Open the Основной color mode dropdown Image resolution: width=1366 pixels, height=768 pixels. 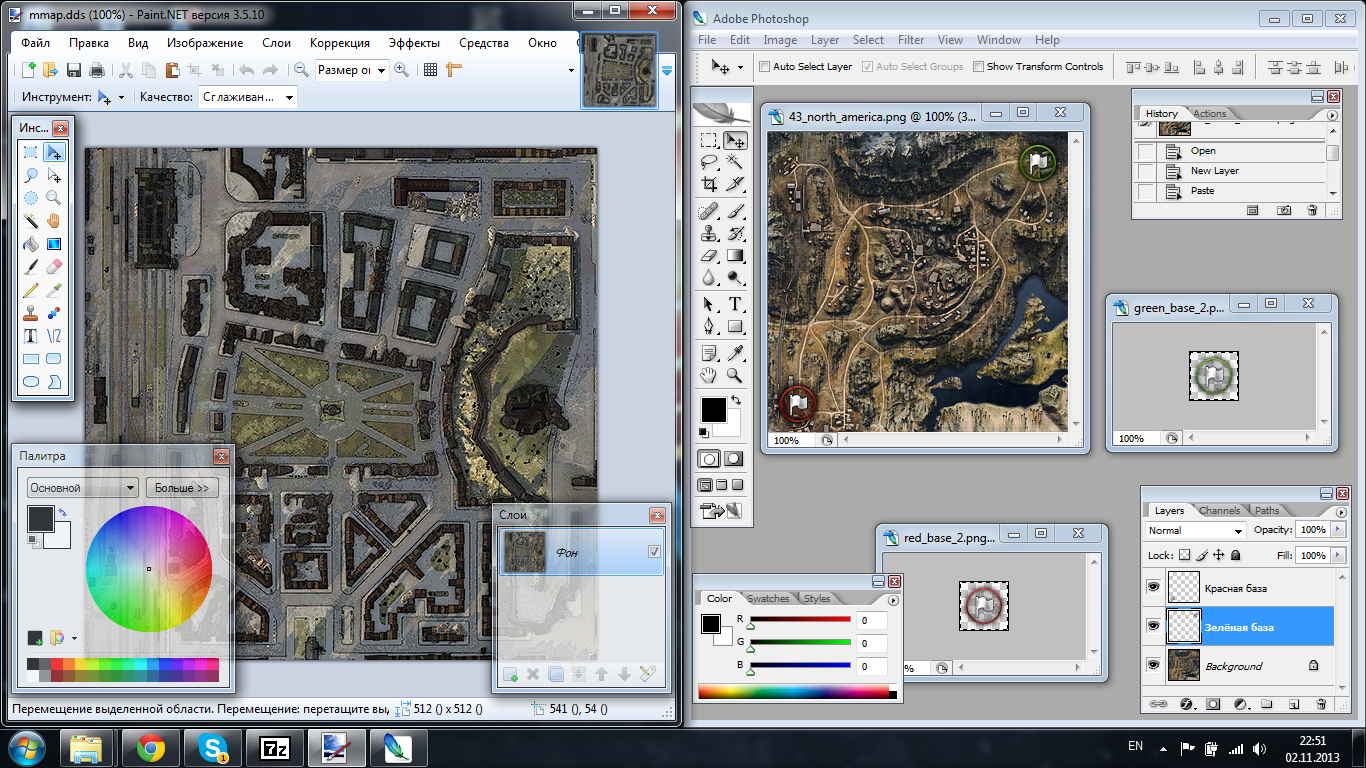(82, 488)
